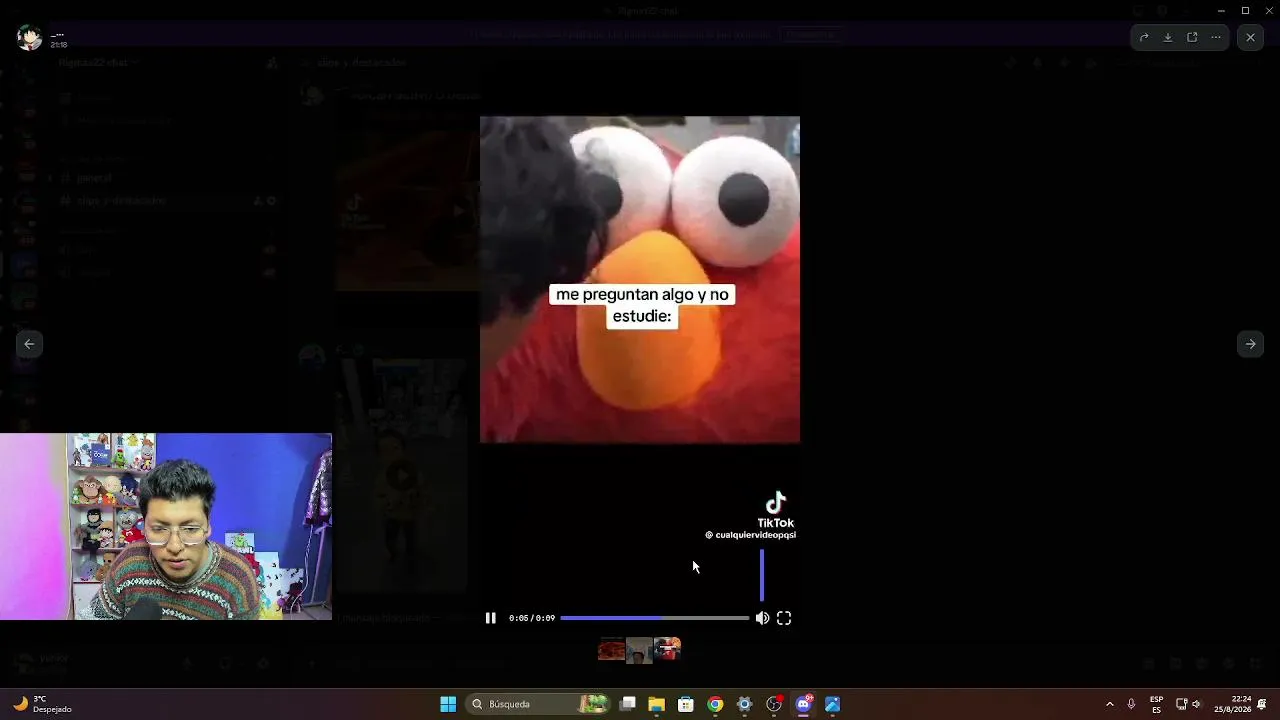The image size is (1280, 720).
Task: Click the Elmo video playing area
Action: [640, 279]
